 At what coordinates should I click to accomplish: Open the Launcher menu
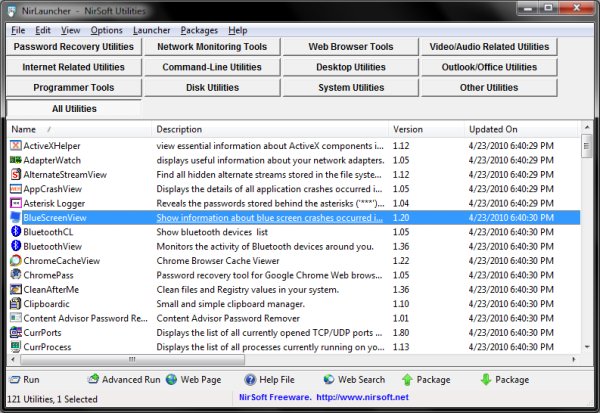[151, 30]
